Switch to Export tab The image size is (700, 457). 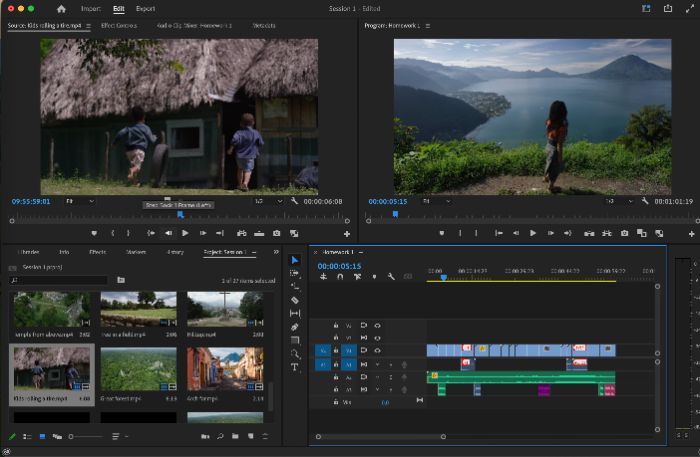146,8
